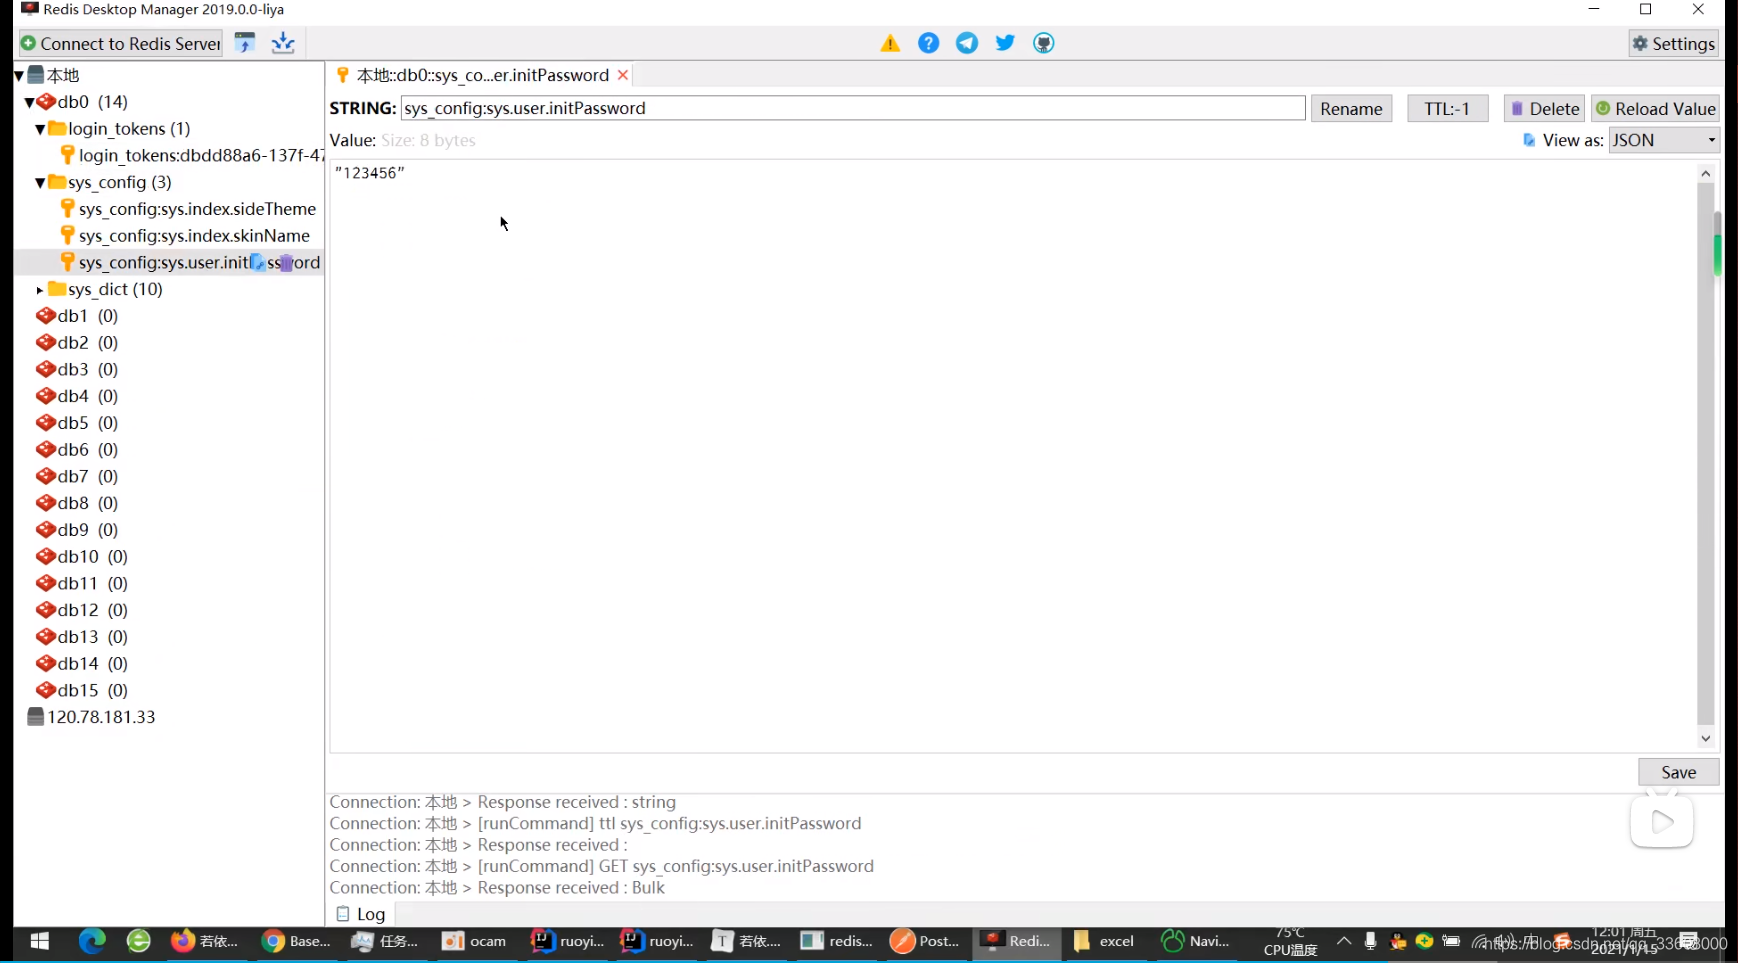Click the value editor scrollbar up arrow

[1706, 173]
